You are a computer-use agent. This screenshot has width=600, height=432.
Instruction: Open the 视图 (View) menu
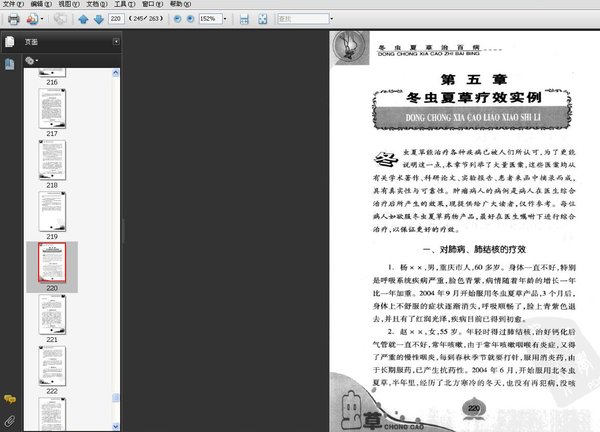tap(69, 4)
